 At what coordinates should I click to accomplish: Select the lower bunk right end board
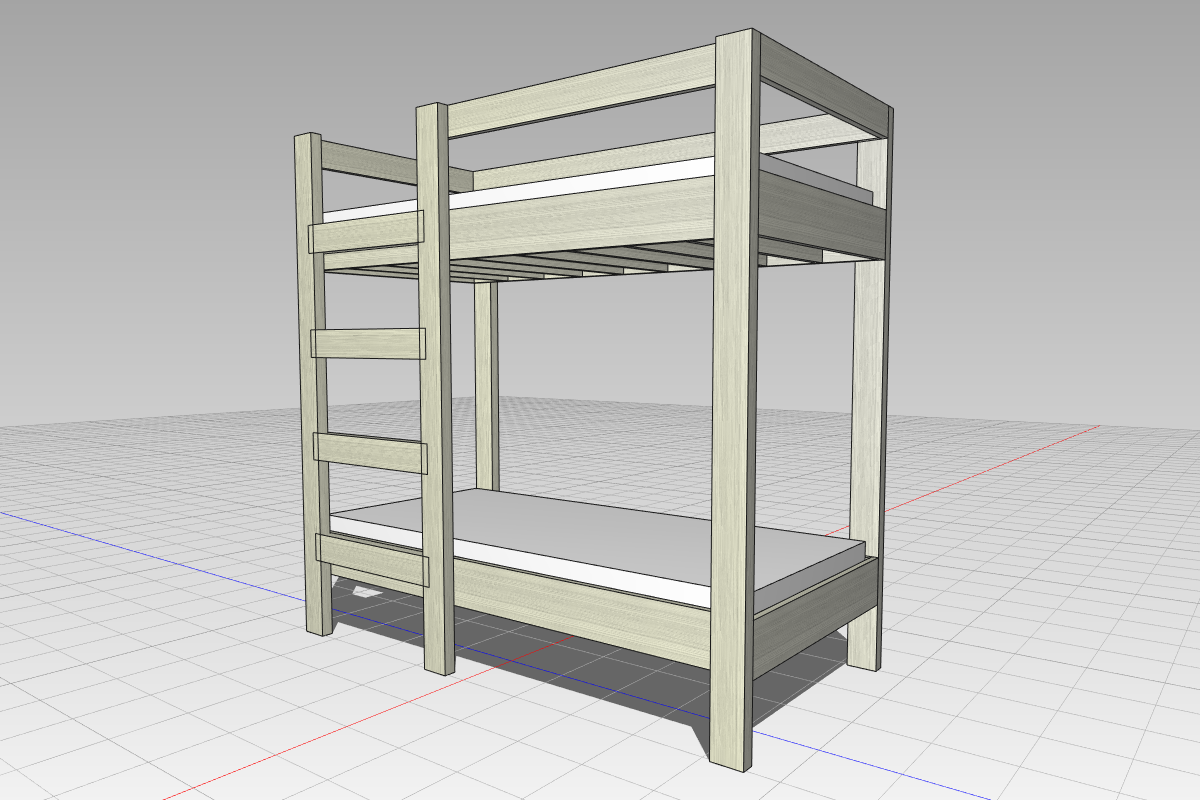pyautogui.click(x=815, y=620)
